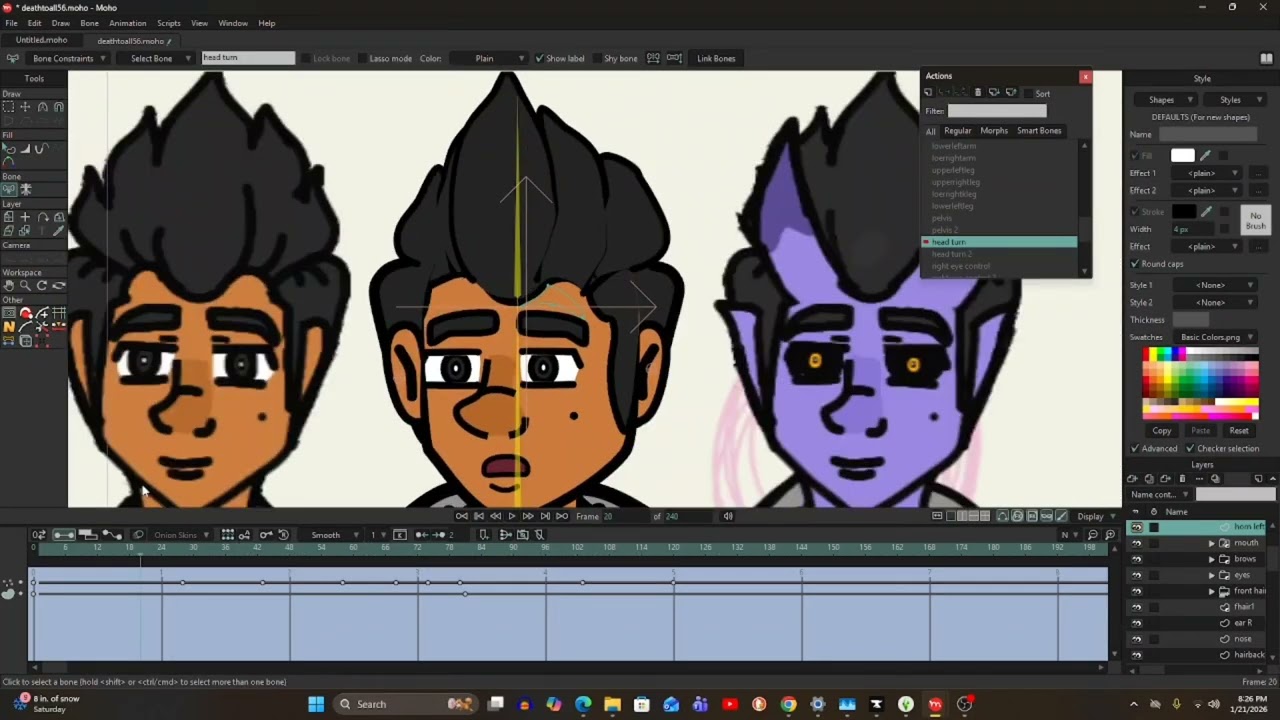Screen dimensions: 1280x720
Task: Open the Swatches Basic Colors dropdown
Action: pyautogui.click(x=1215, y=337)
